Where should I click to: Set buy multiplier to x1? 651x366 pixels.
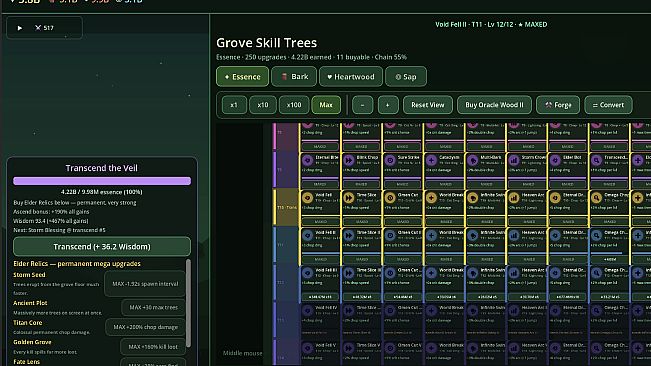click(x=234, y=105)
